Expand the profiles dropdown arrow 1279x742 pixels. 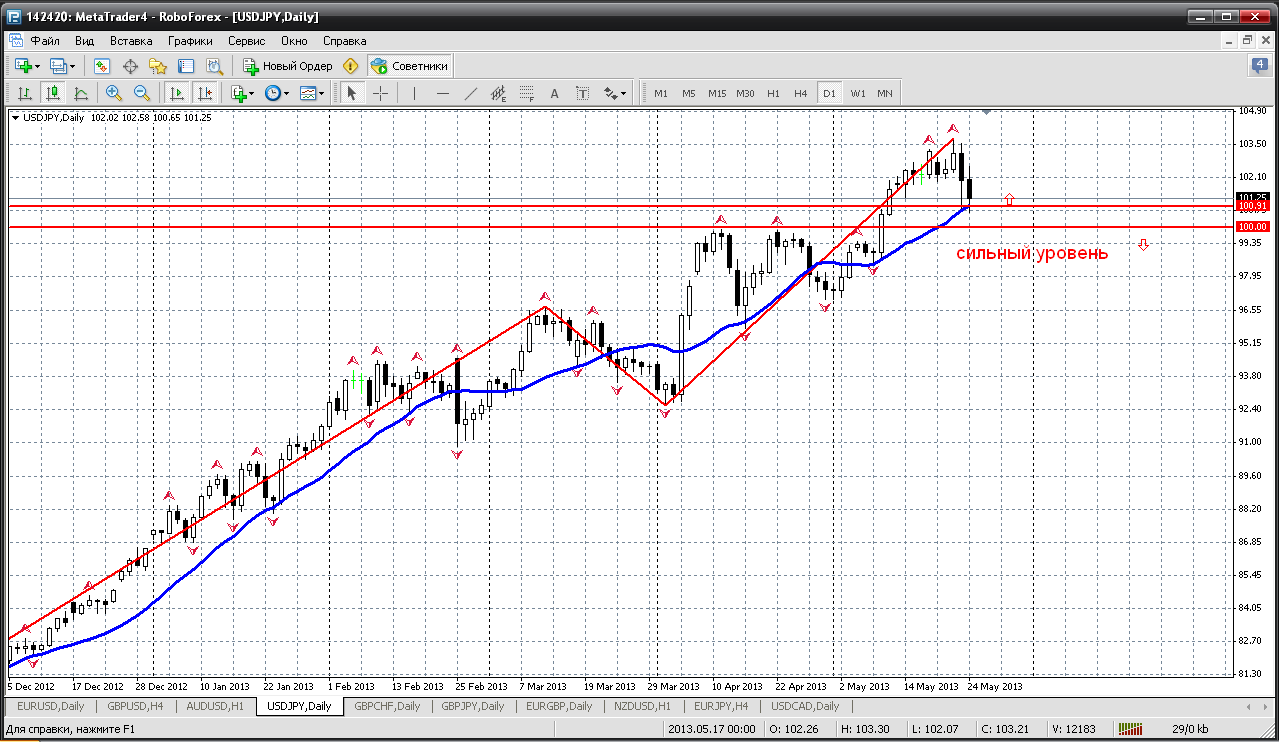coord(73,66)
